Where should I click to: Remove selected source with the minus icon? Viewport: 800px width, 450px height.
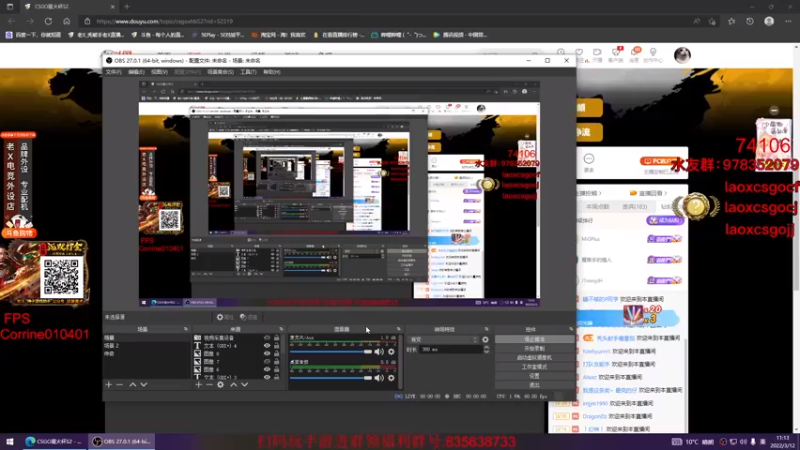point(209,385)
